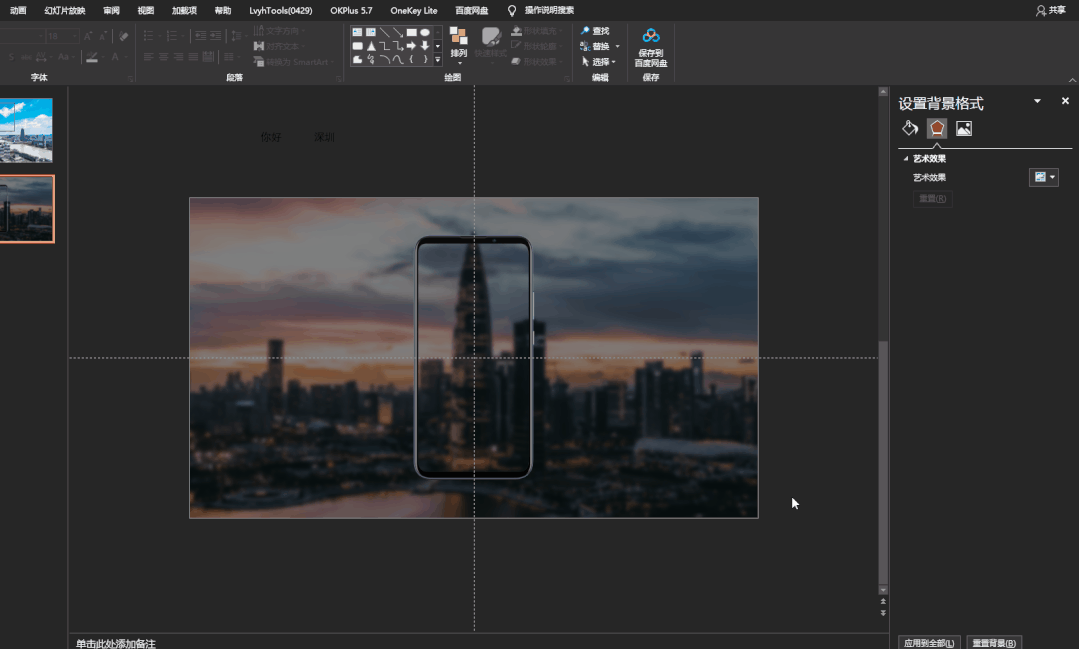1079x649 pixels.
Task: Expand the shapes gallery more arrow
Action: (x=437, y=59)
